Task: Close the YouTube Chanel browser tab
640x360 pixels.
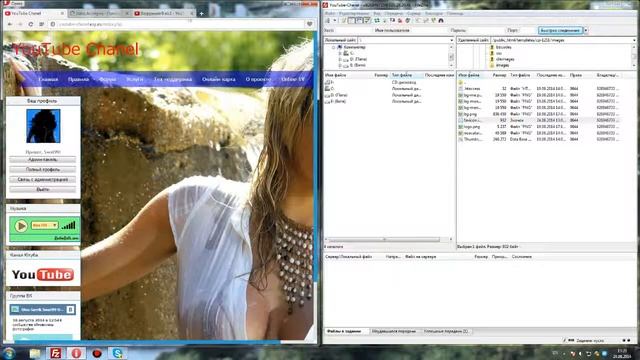Action: click(62, 13)
